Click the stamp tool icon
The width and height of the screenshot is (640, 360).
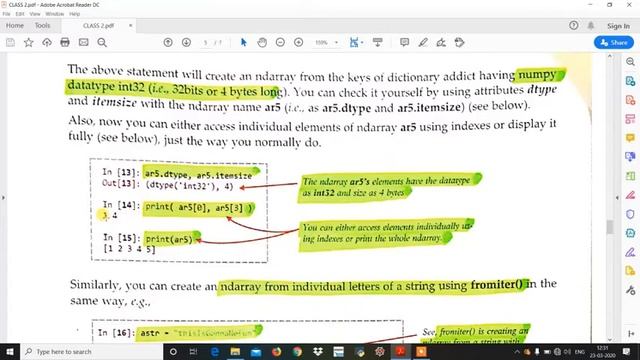[x=459, y=42]
